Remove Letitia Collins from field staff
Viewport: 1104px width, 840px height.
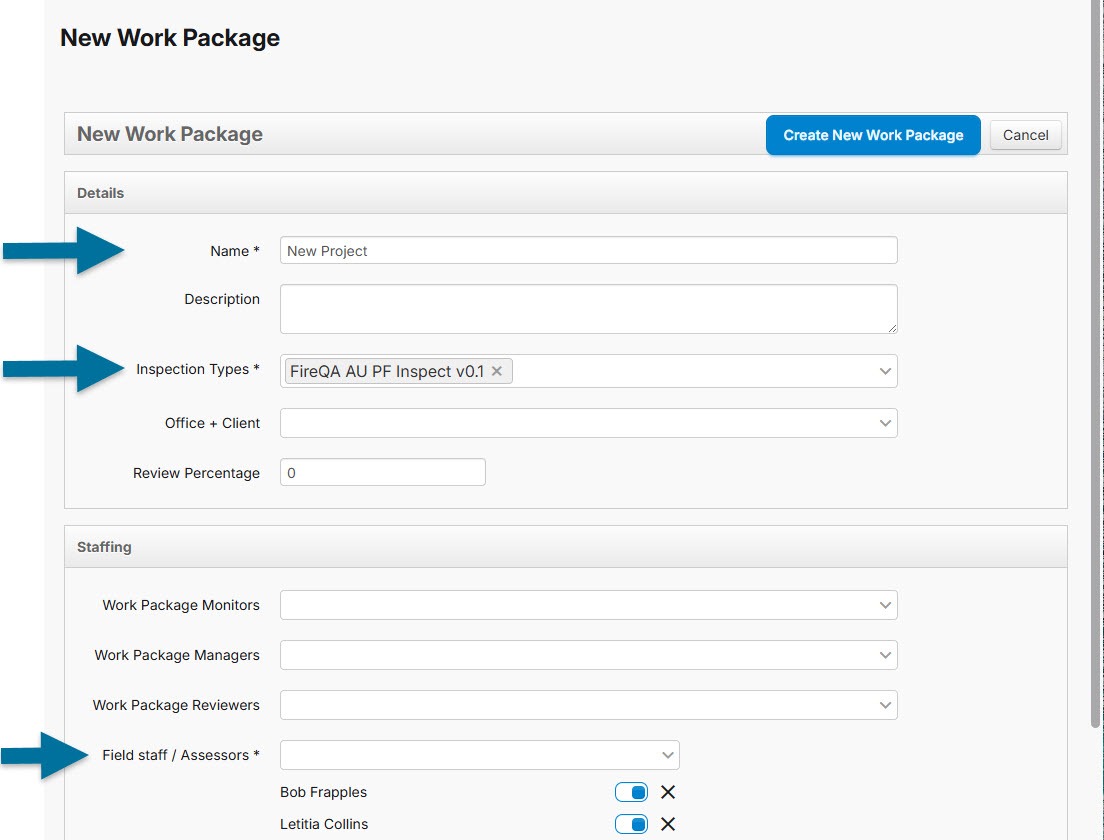[668, 824]
